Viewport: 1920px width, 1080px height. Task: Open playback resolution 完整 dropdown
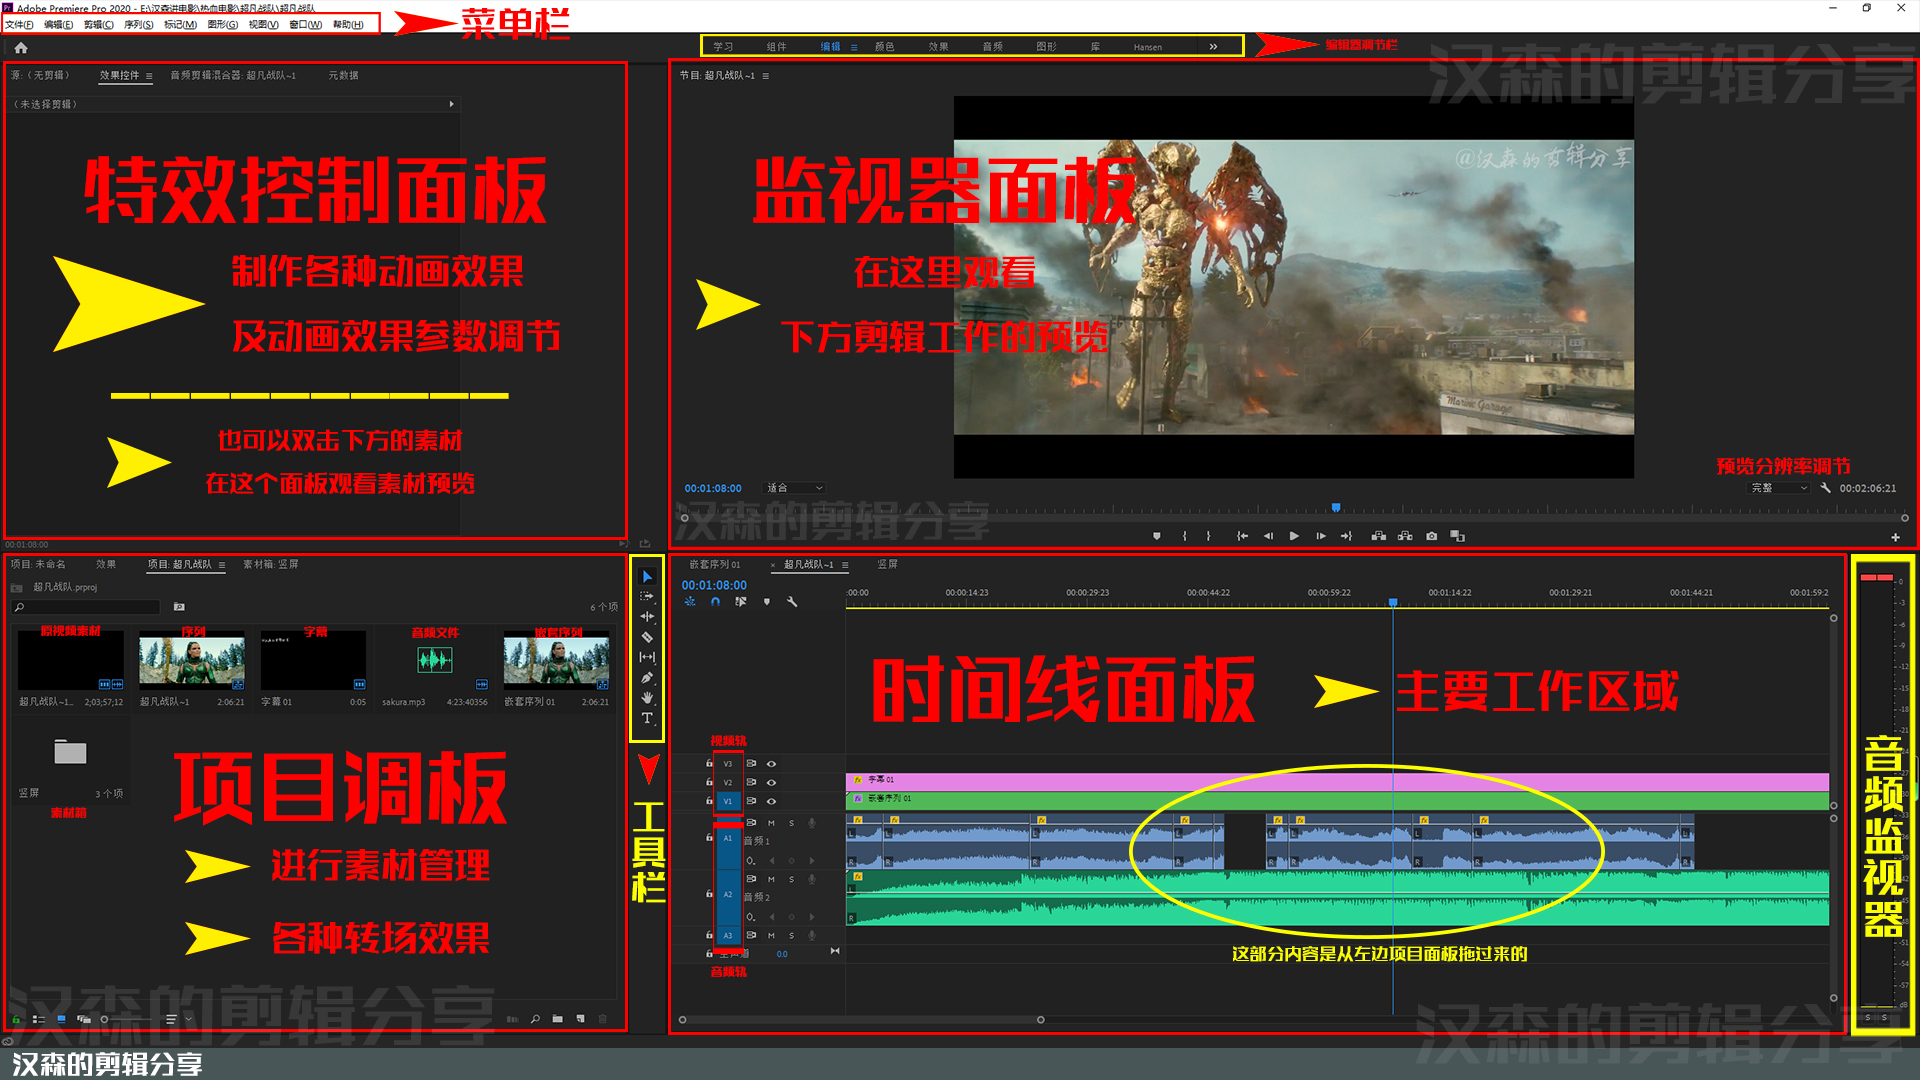1780,488
